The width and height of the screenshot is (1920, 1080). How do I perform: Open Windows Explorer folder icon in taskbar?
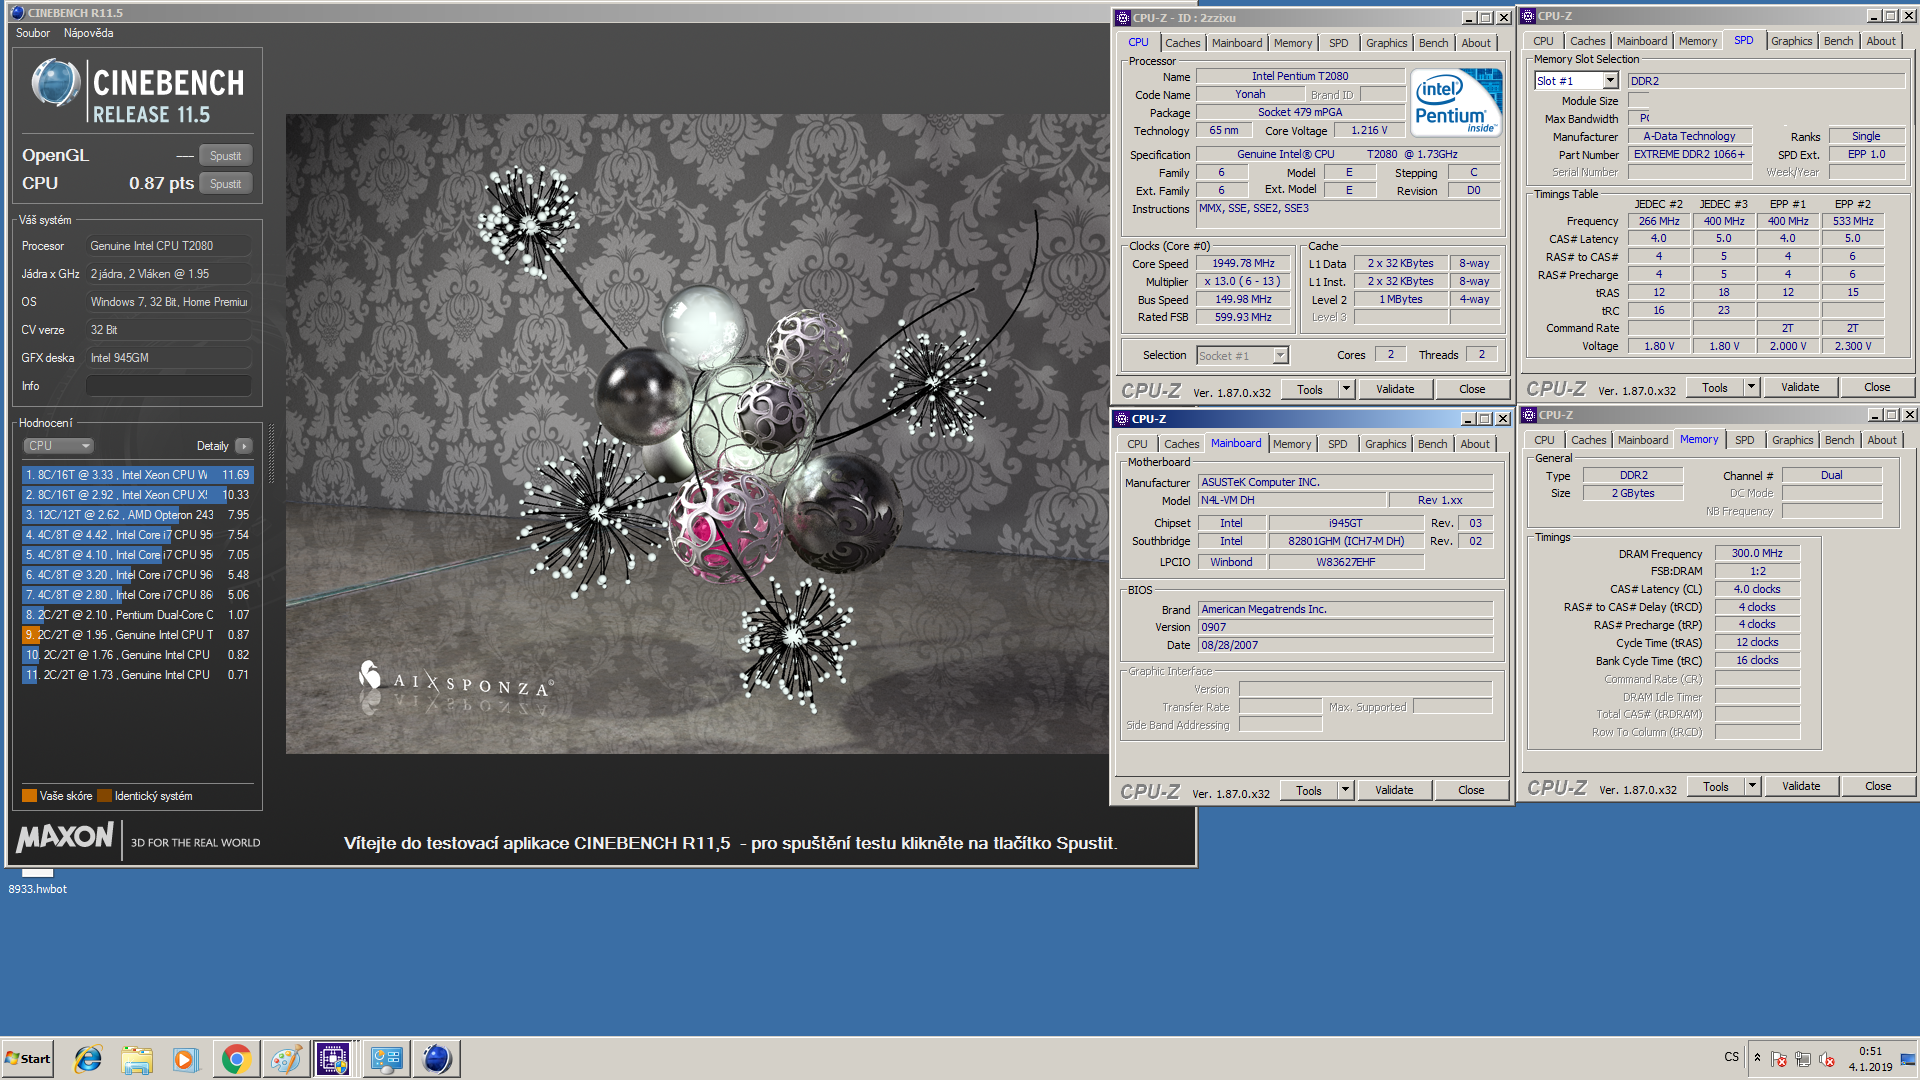(137, 1059)
